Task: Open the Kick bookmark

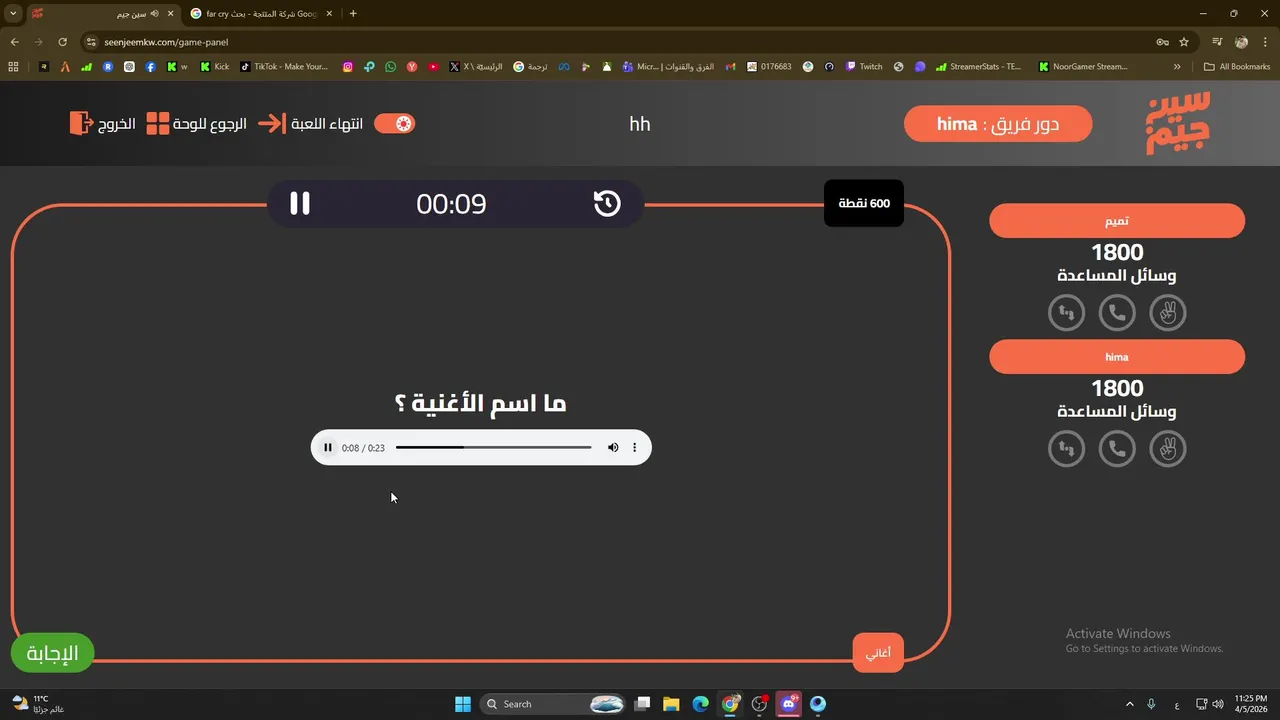Action: (214, 67)
